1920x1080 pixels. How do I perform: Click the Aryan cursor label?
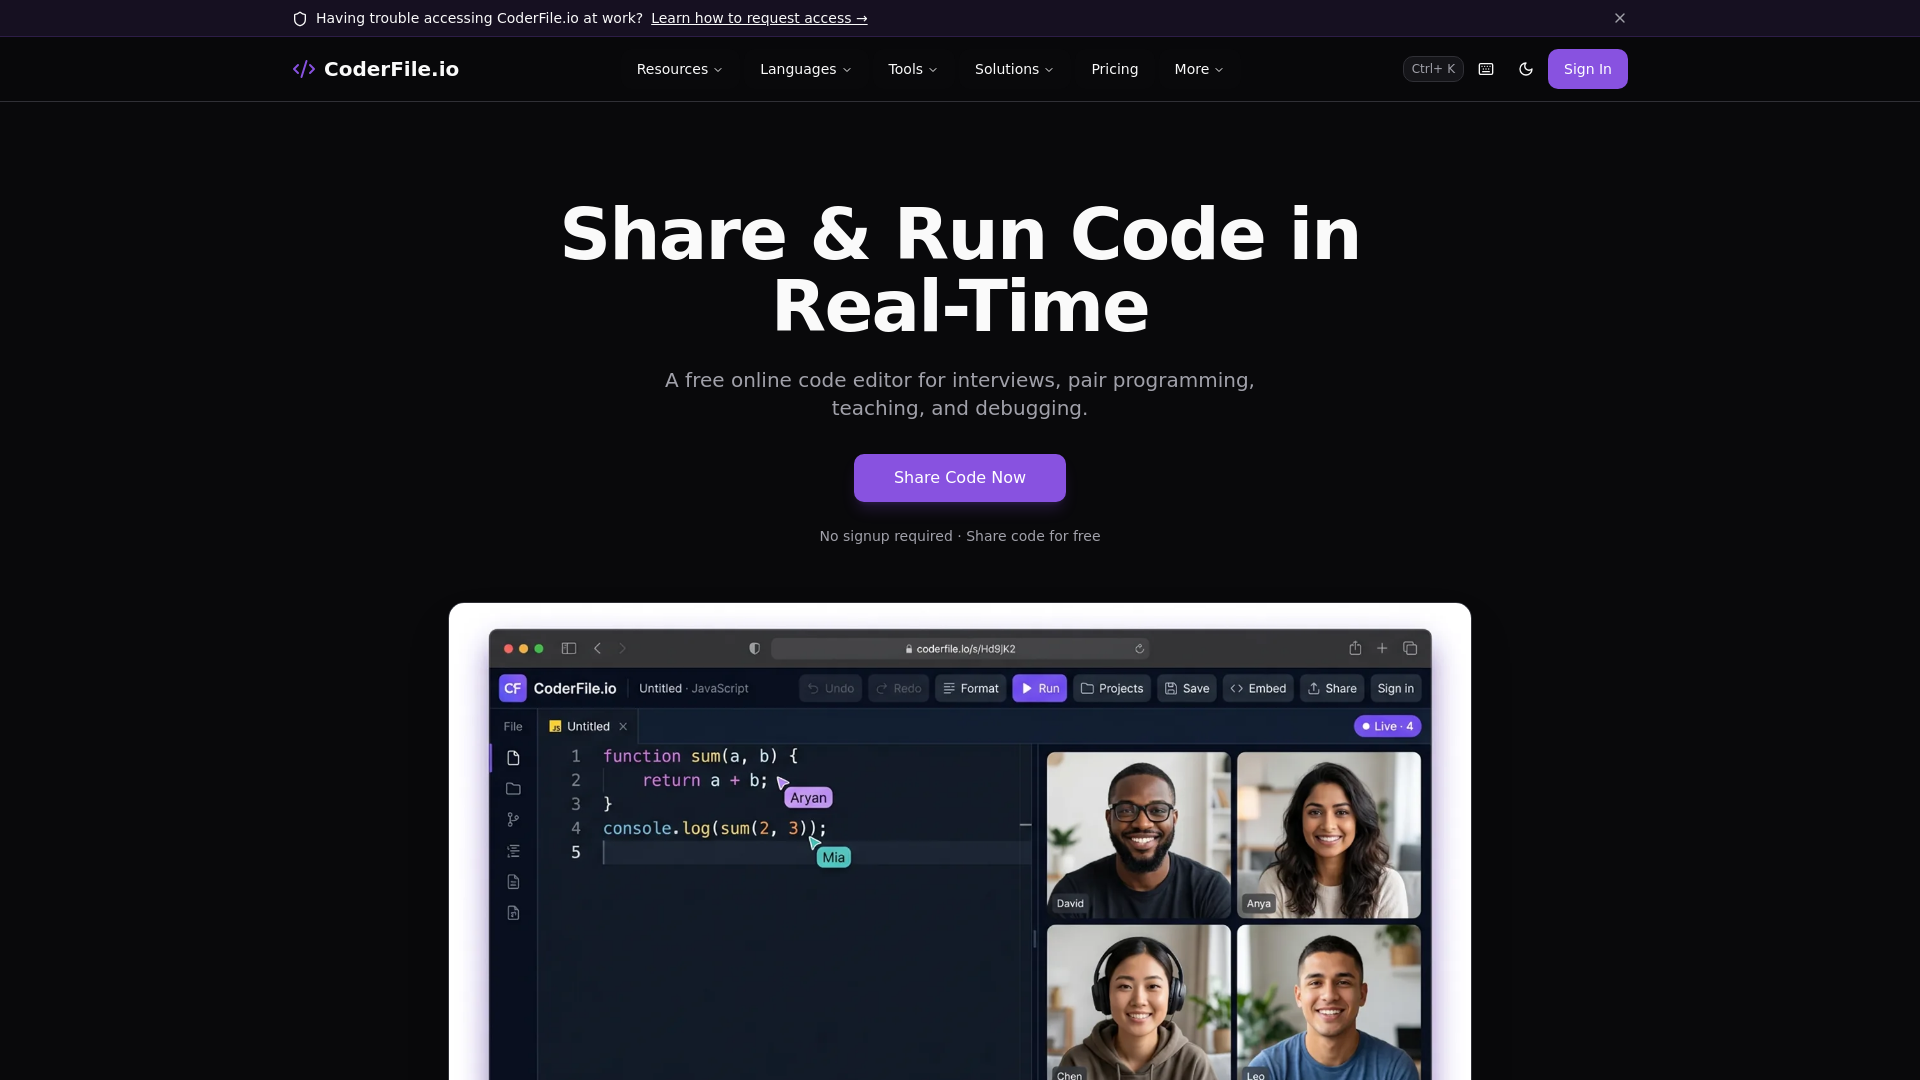point(808,798)
